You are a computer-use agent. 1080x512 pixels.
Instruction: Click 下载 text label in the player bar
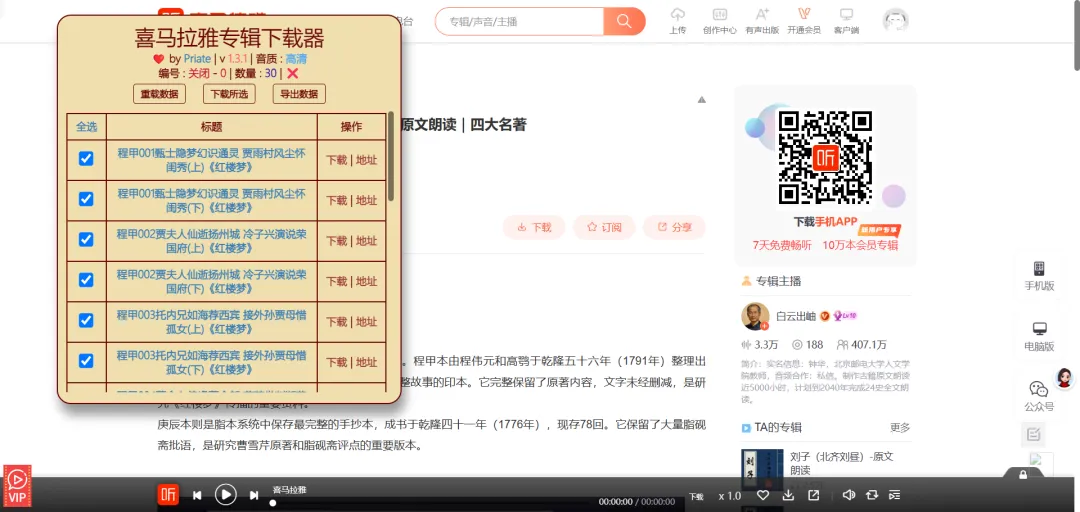[696, 496]
